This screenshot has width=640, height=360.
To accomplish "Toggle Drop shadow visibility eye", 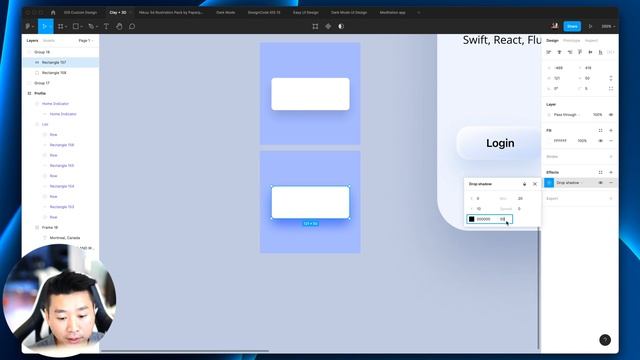I will point(600,183).
